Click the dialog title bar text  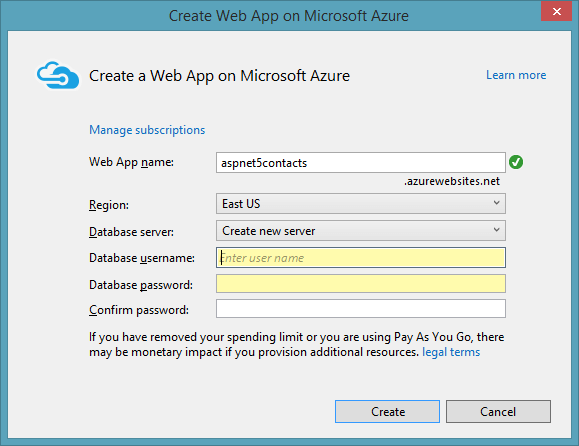point(289,16)
